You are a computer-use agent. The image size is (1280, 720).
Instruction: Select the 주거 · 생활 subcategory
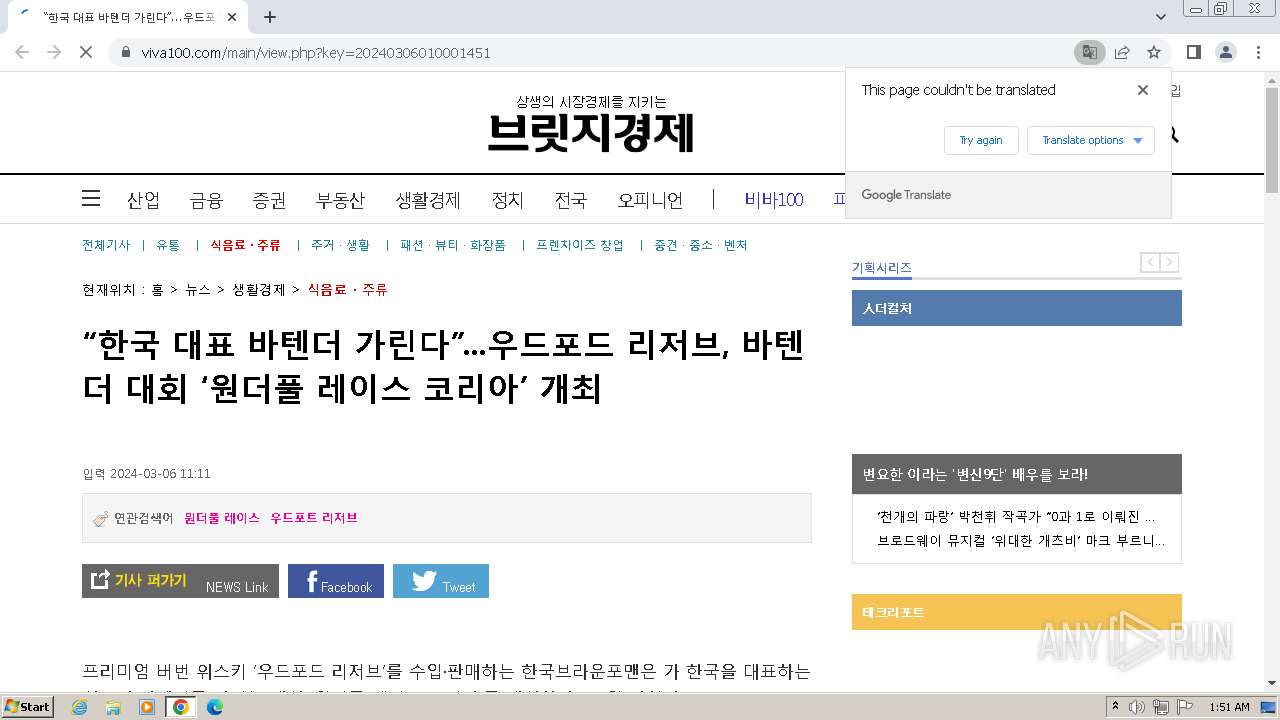[340, 245]
